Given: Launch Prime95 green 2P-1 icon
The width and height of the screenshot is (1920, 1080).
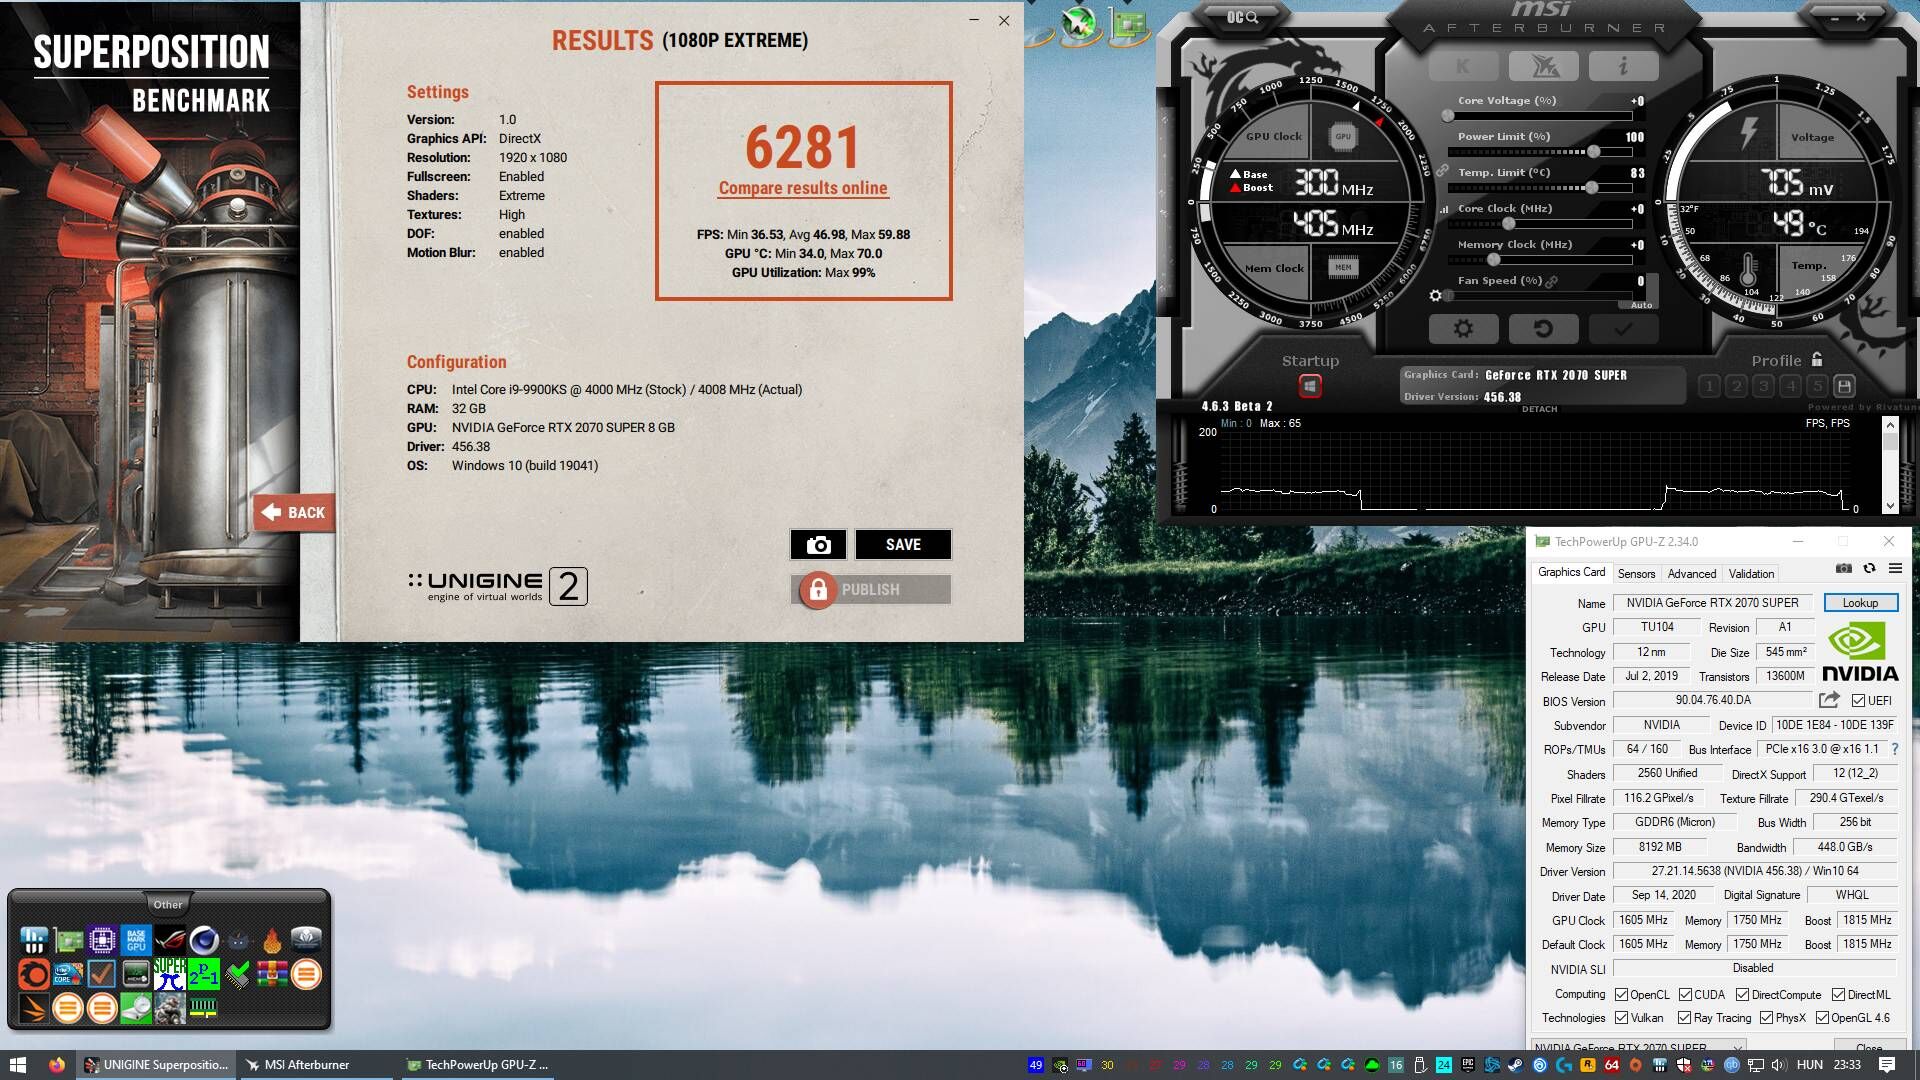Looking at the screenshot, I should tap(203, 974).
